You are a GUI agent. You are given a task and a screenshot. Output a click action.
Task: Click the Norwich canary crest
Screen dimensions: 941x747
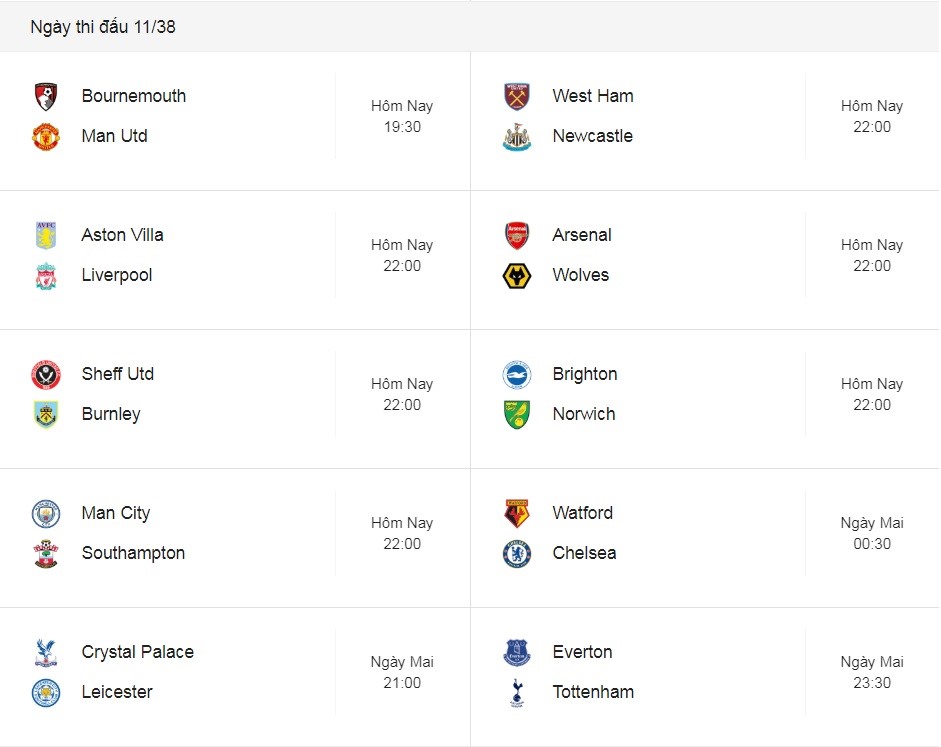(517, 415)
